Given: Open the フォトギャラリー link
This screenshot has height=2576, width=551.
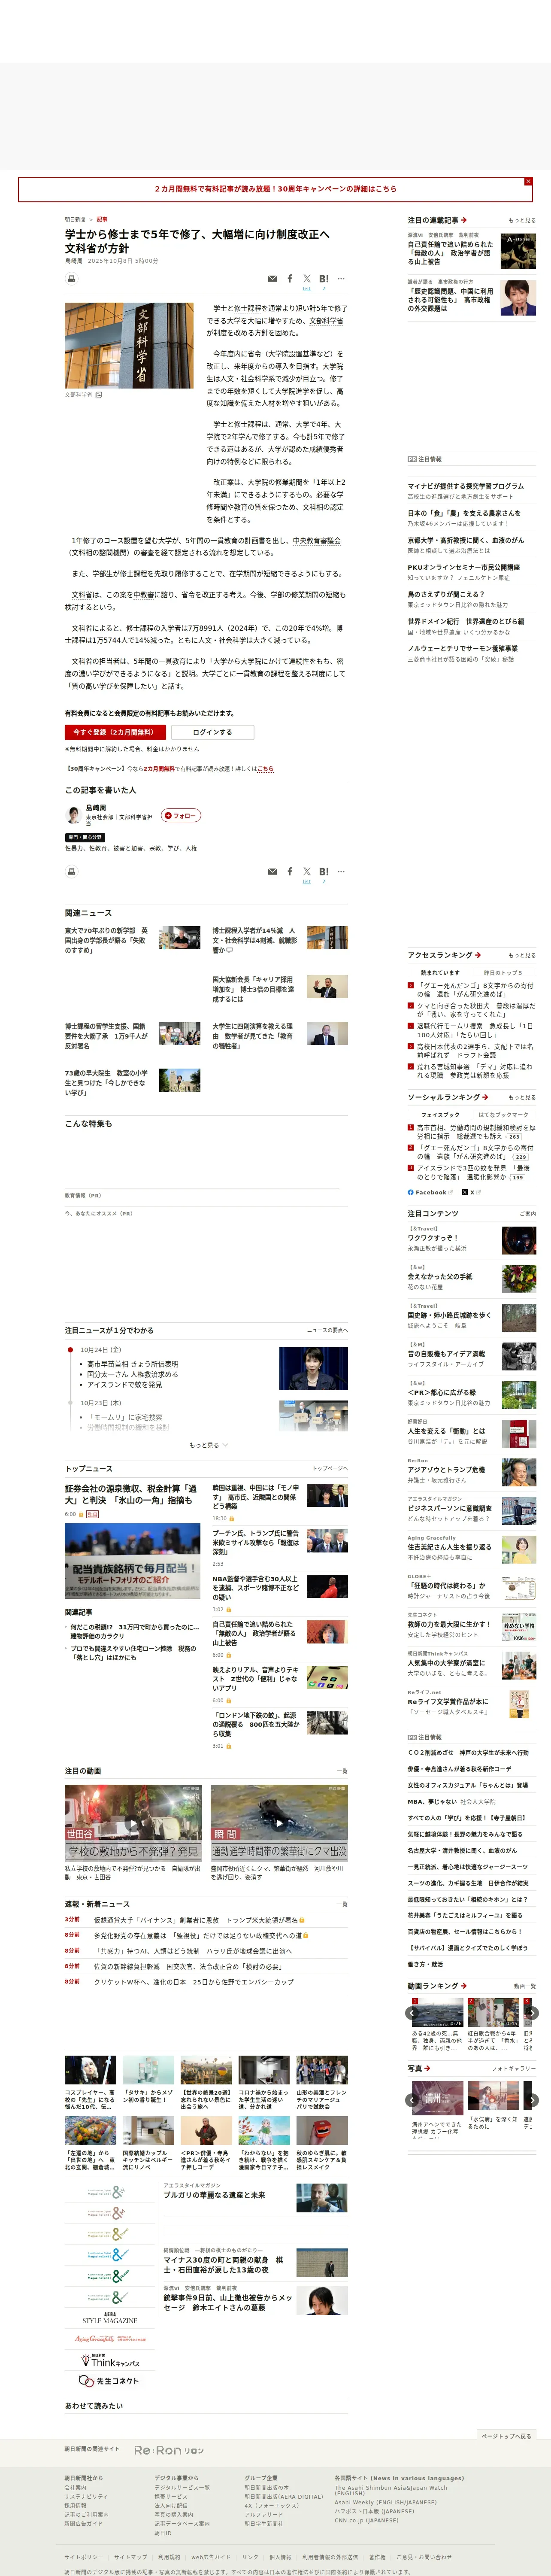Looking at the screenshot, I should 514,2068.
